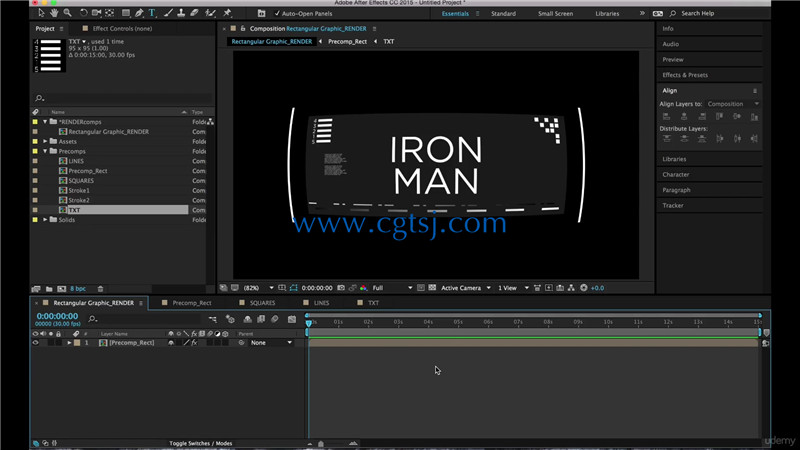
Task: Open the Tracker panel
Action: tap(672, 206)
